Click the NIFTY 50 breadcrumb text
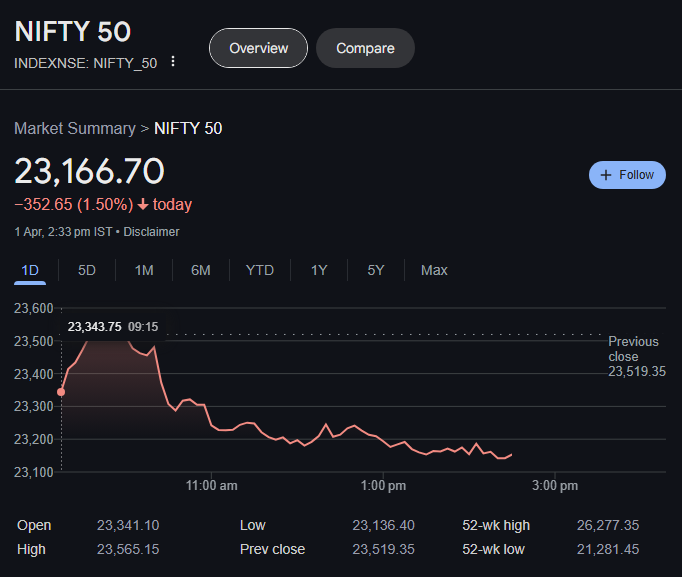 tap(188, 129)
